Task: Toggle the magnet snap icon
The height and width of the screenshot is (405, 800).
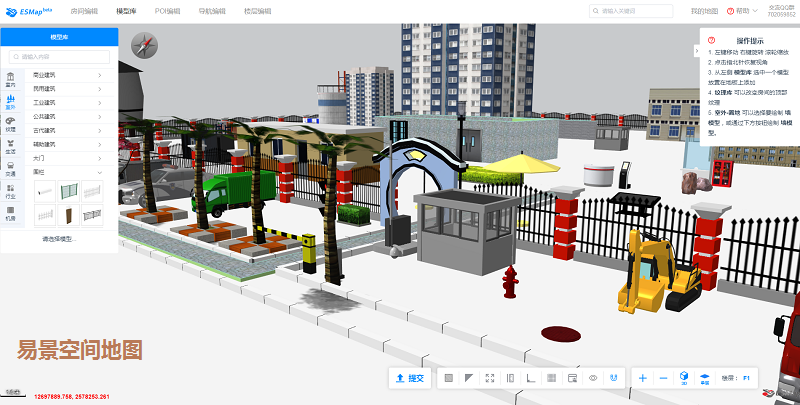Action: [x=614, y=378]
